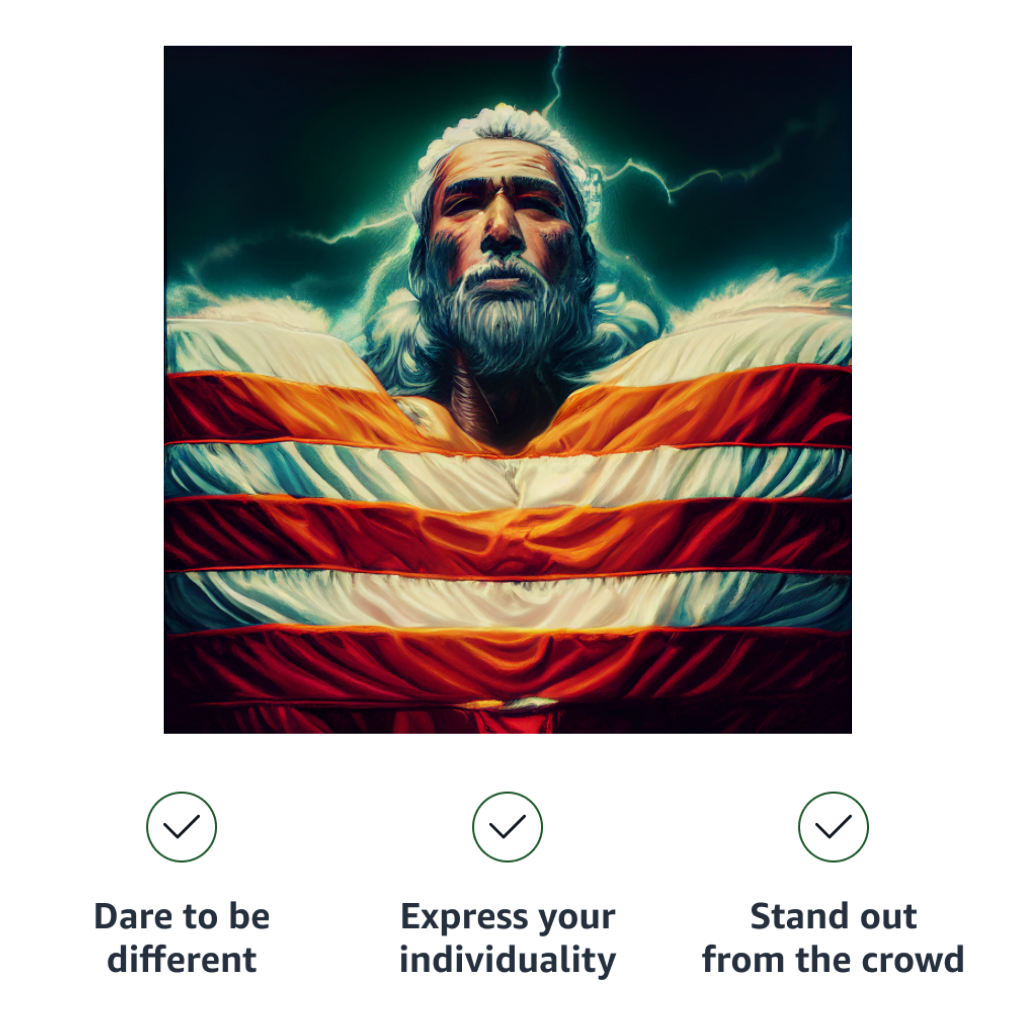Select the "Stand out" heading line
This screenshot has height=1024, width=1024.
click(833, 916)
